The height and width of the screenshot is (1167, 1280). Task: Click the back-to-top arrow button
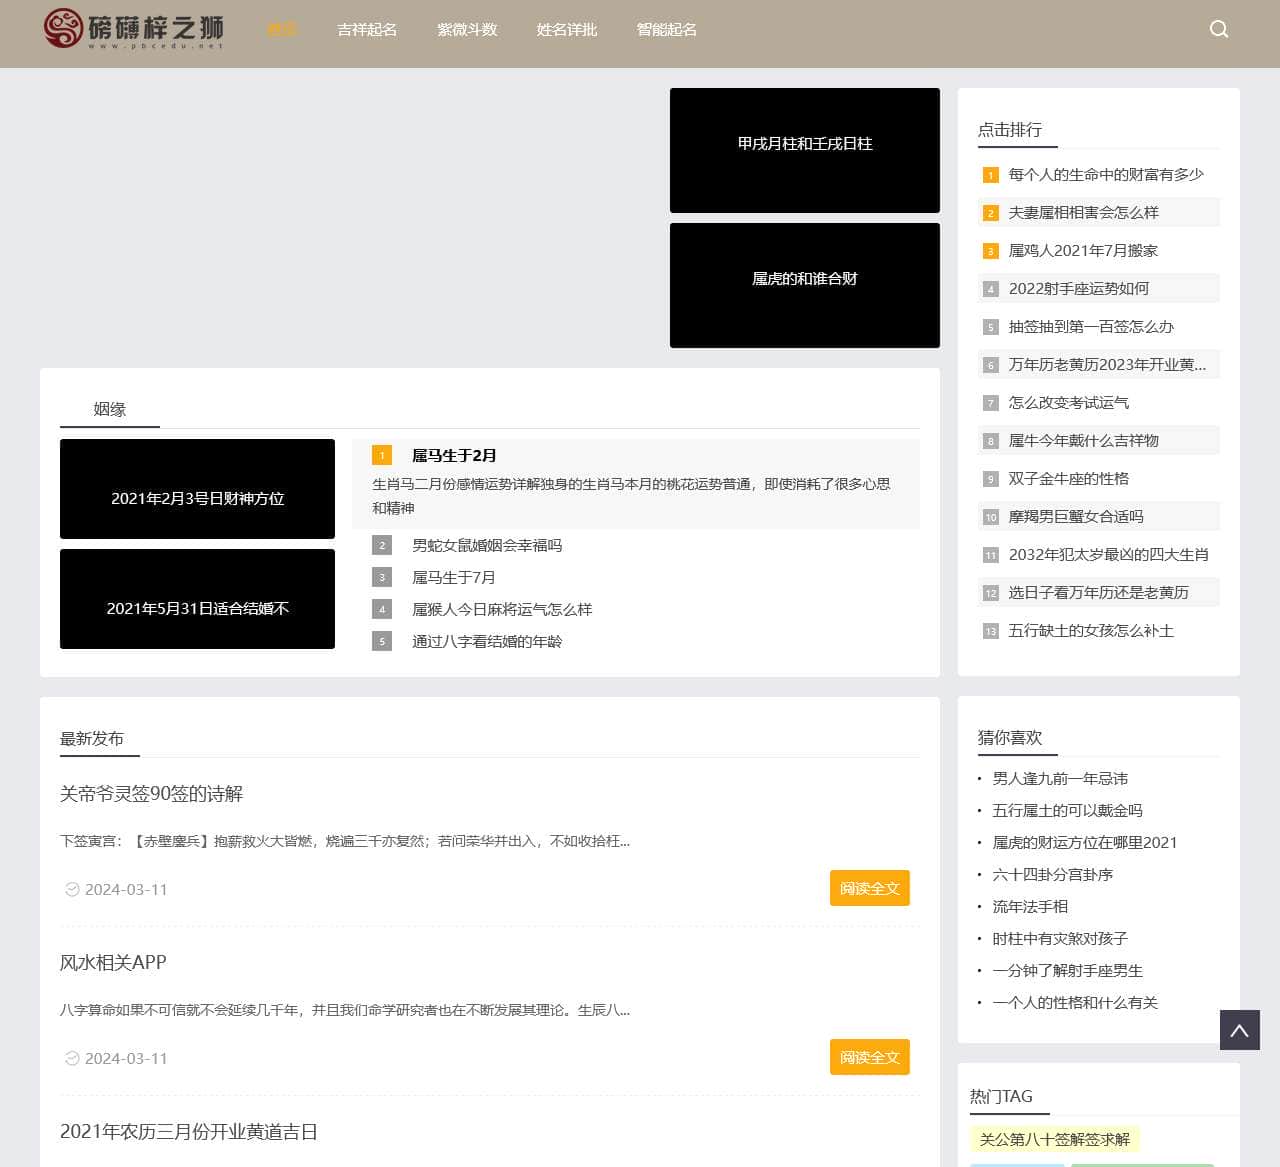(x=1239, y=1029)
